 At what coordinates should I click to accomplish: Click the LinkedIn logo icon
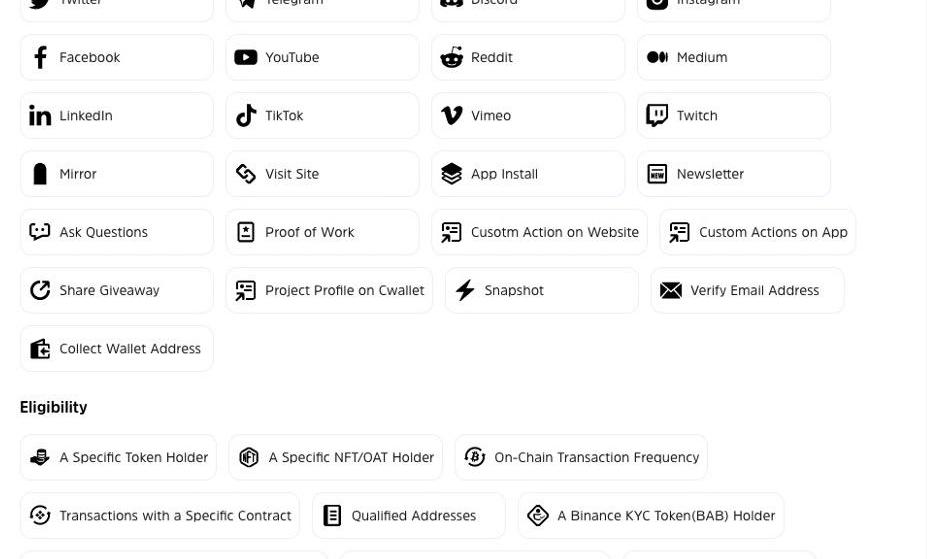40,116
